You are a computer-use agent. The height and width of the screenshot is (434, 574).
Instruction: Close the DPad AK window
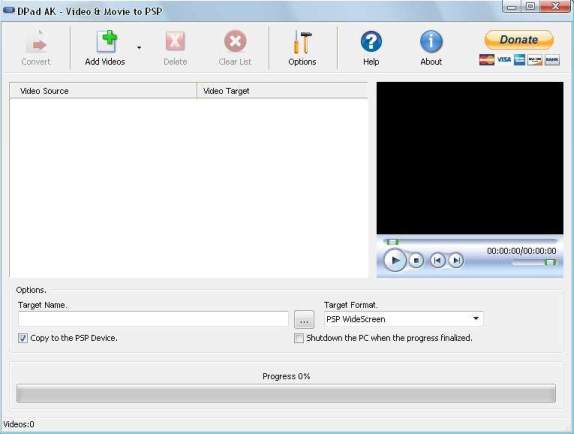click(555, 6)
